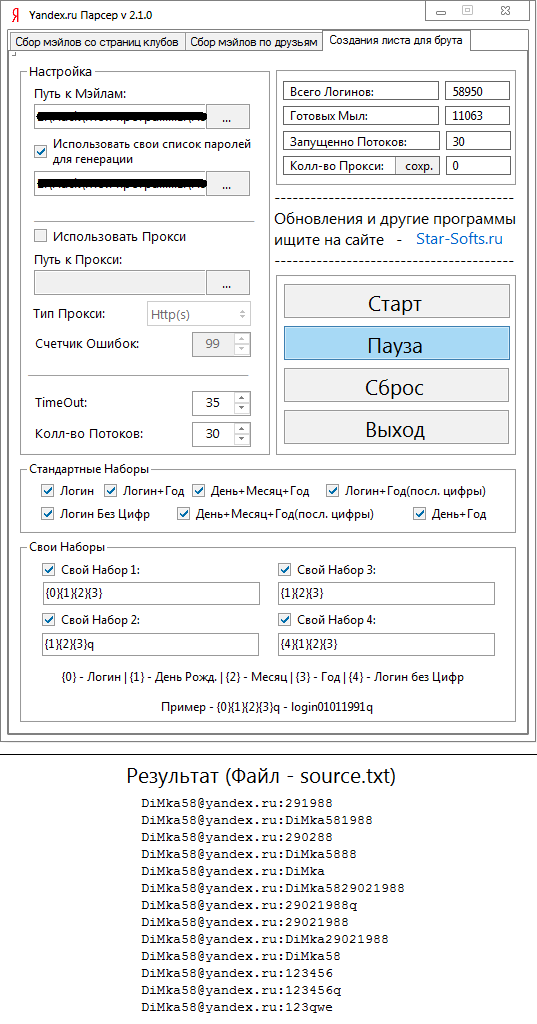Click result line DiMka58@yandex.ru:123456q
Viewport: 537px width, 1024px height.
coord(240,991)
